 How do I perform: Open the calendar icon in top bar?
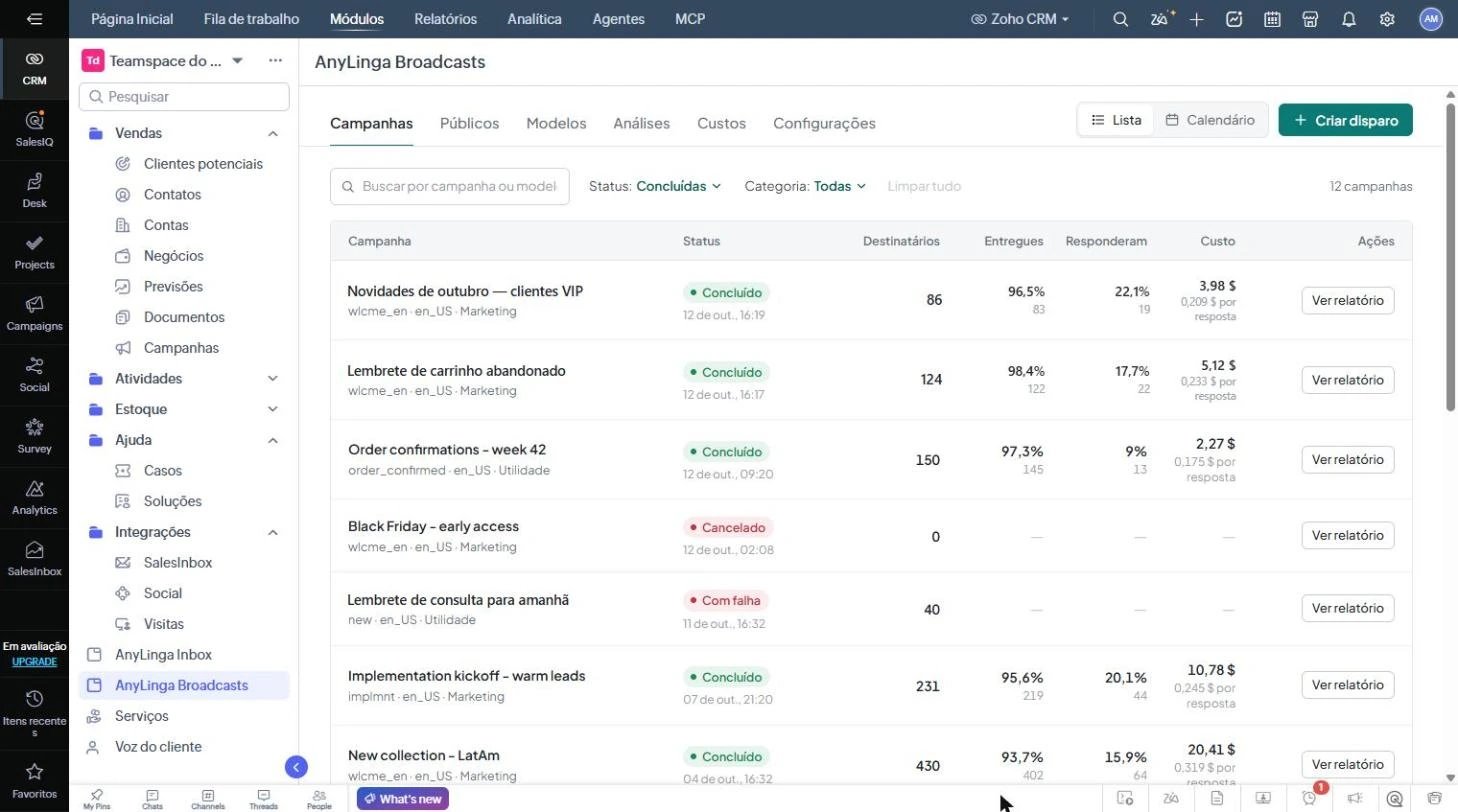coord(1273,19)
